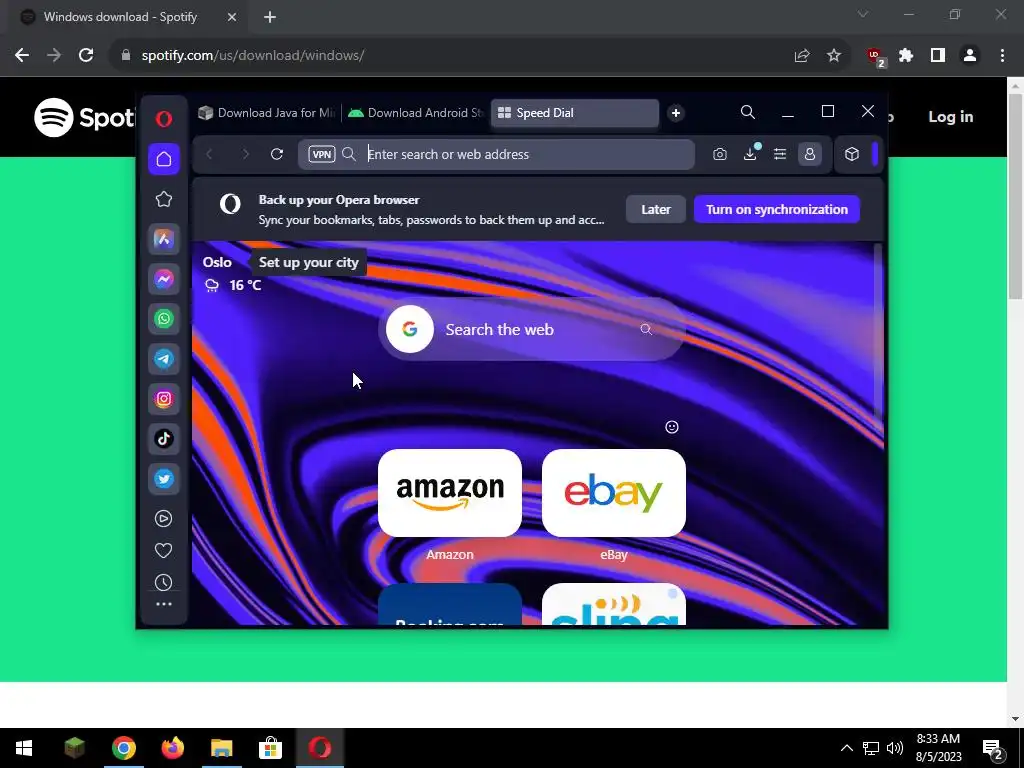Open the Player icon in Opera sidebar
The height and width of the screenshot is (768, 1024).
(164, 519)
